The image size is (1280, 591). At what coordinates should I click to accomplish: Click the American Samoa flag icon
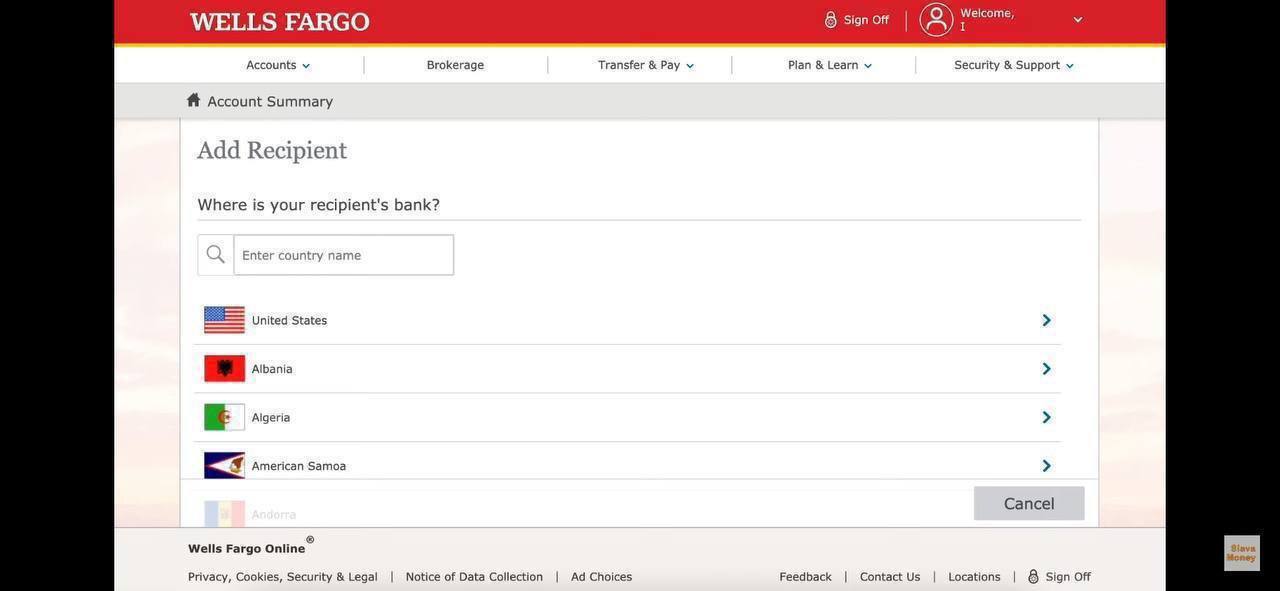tap(224, 466)
